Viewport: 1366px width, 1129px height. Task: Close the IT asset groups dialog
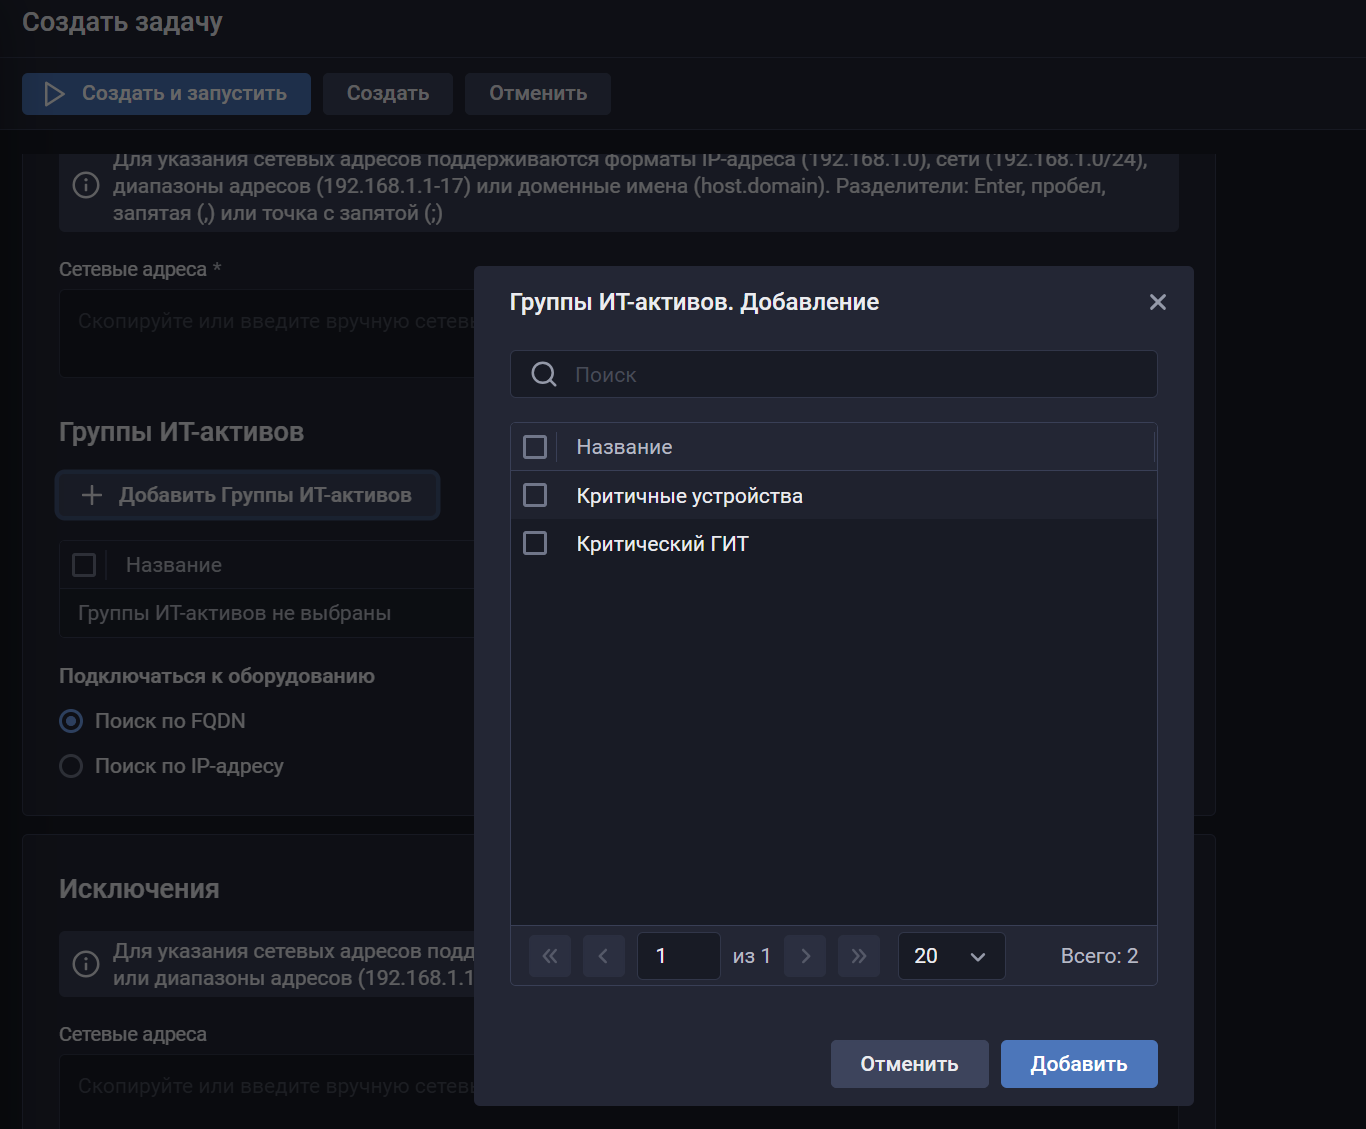point(1157,302)
